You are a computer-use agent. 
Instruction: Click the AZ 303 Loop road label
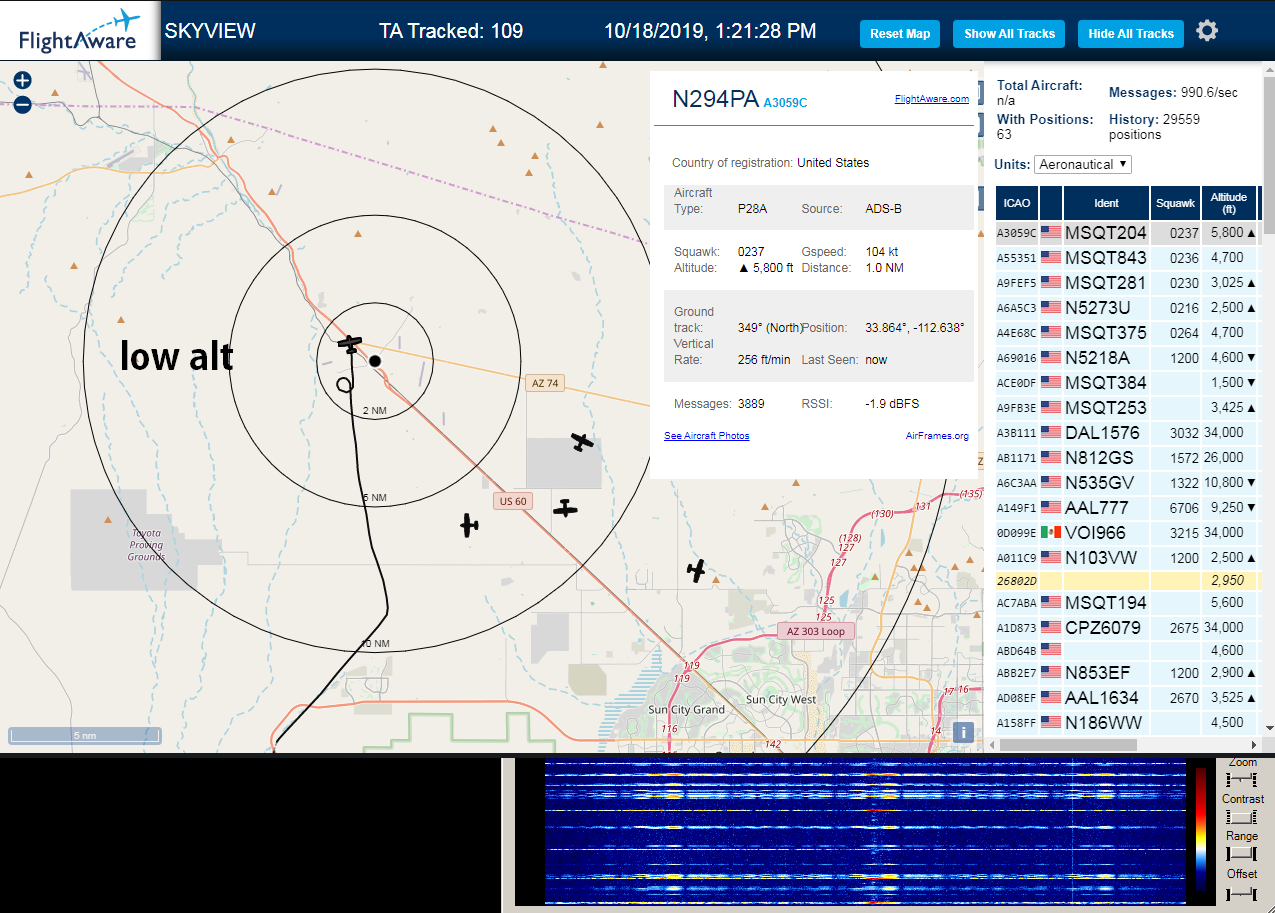click(815, 631)
